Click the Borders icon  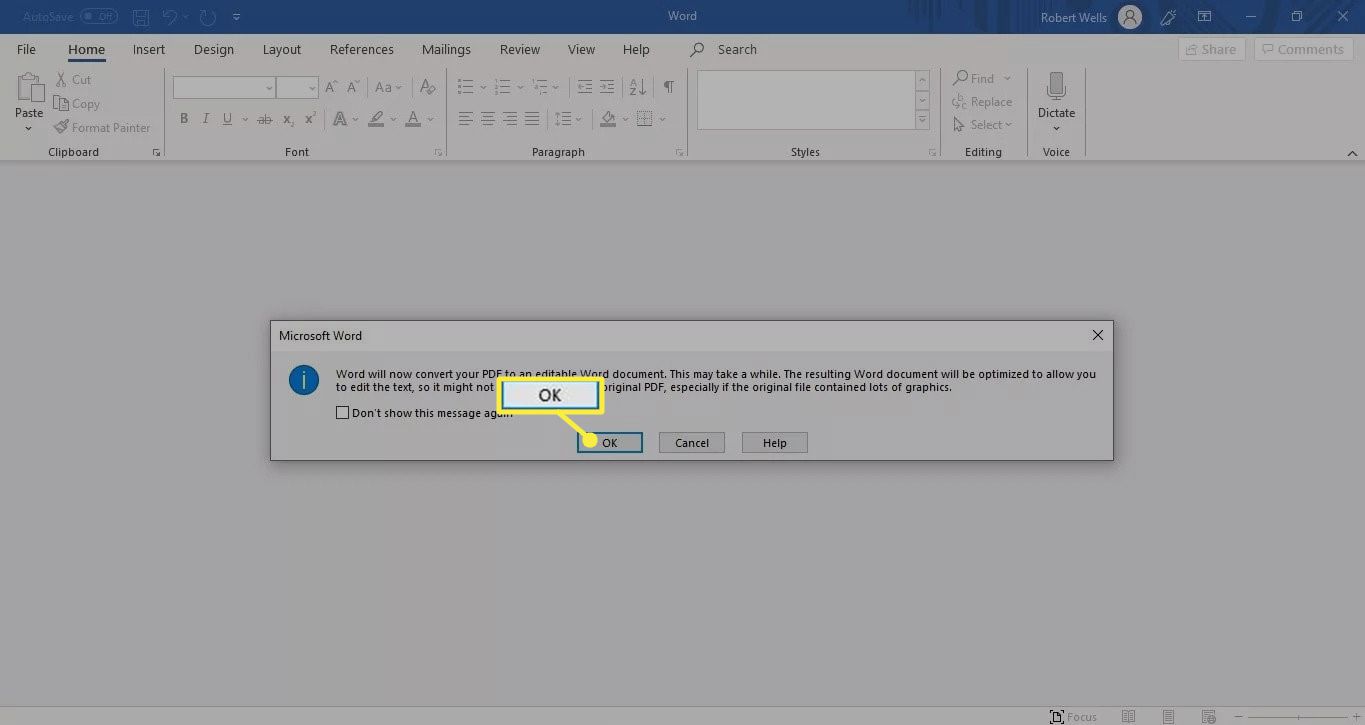(x=644, y=119)
